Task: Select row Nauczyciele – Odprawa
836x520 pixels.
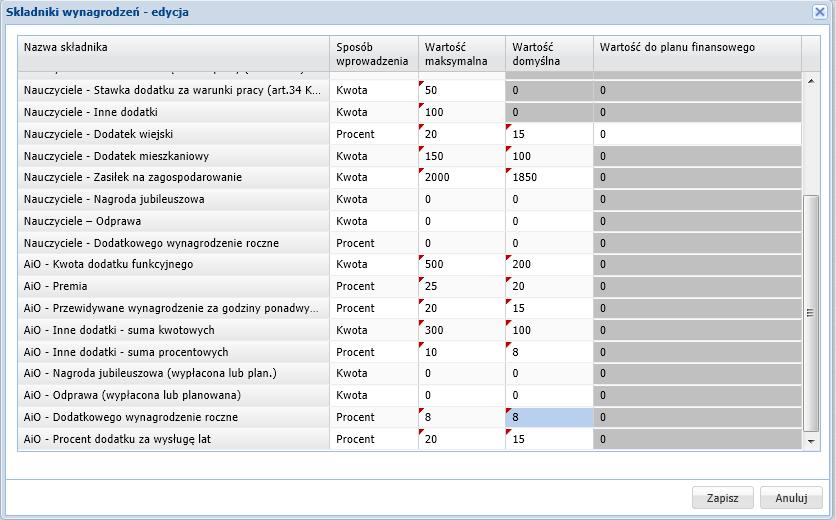Action: click(409, 221)
